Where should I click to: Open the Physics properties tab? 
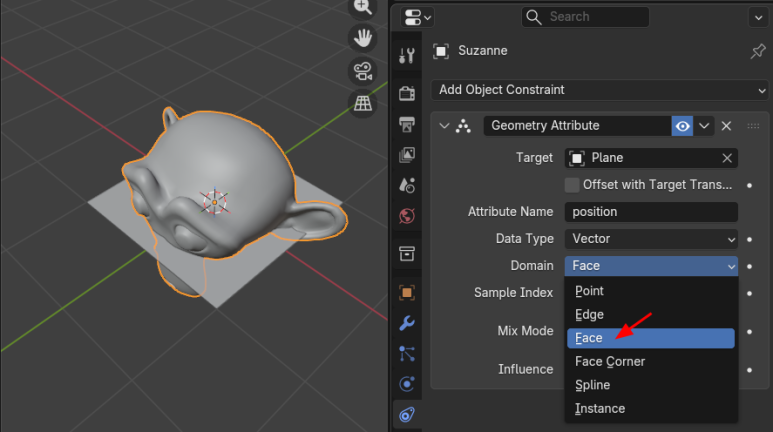tap(407, 384)
